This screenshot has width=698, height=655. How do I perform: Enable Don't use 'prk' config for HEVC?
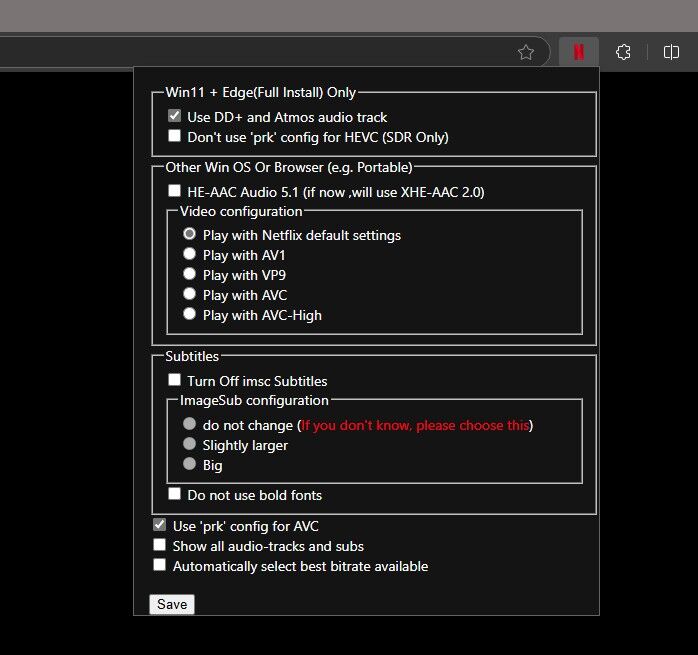[x=174, y=136]
